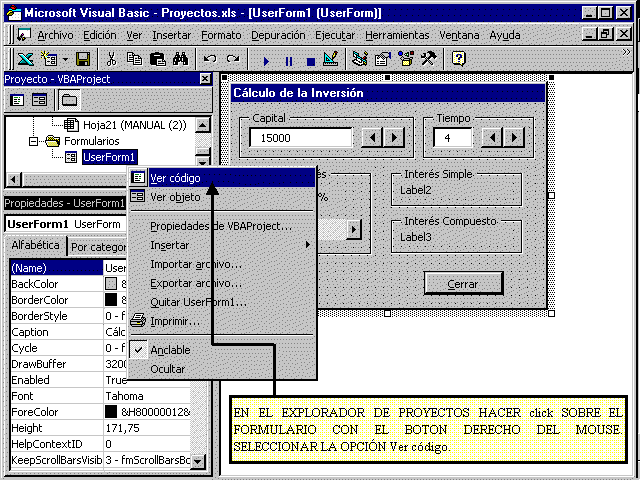The height and width of the screenshot is (480, 640).
Task: Toggle Design Mode icon in toolbar
Action: [x=331, y=60]
